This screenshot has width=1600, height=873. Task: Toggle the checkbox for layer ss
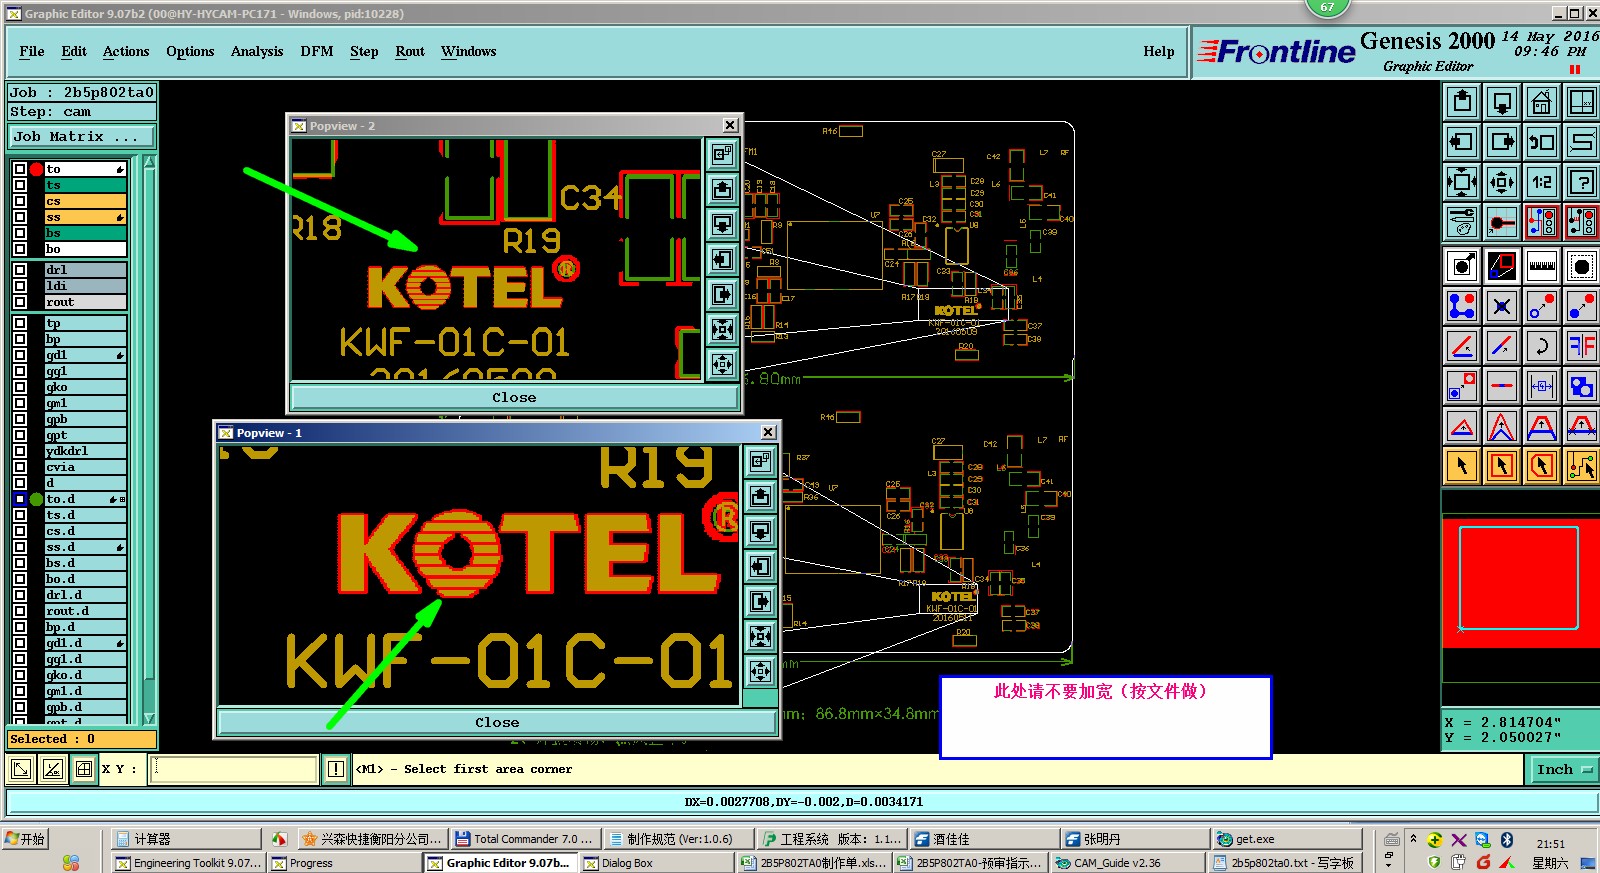pos(20,217)
